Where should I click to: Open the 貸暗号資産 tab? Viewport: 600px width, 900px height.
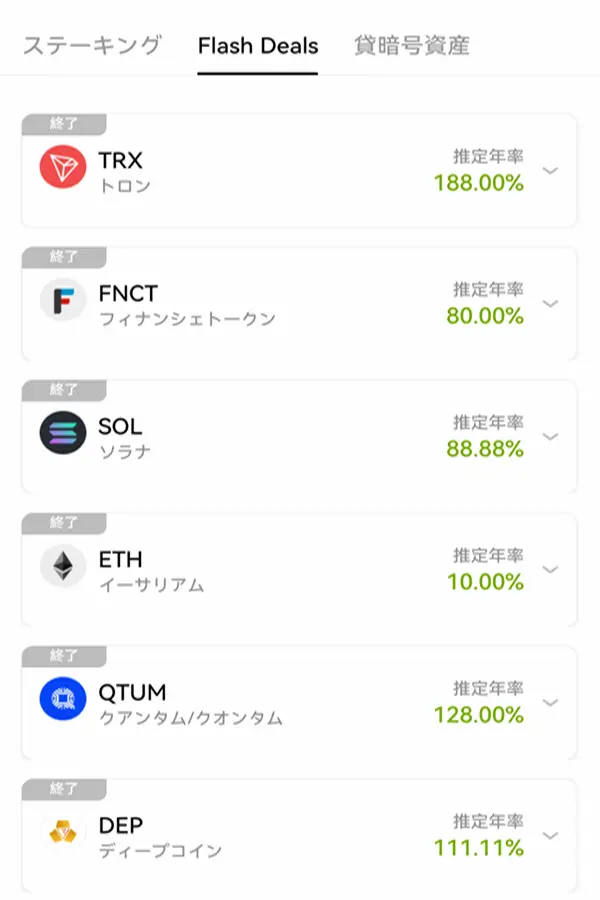click(413, 44)
